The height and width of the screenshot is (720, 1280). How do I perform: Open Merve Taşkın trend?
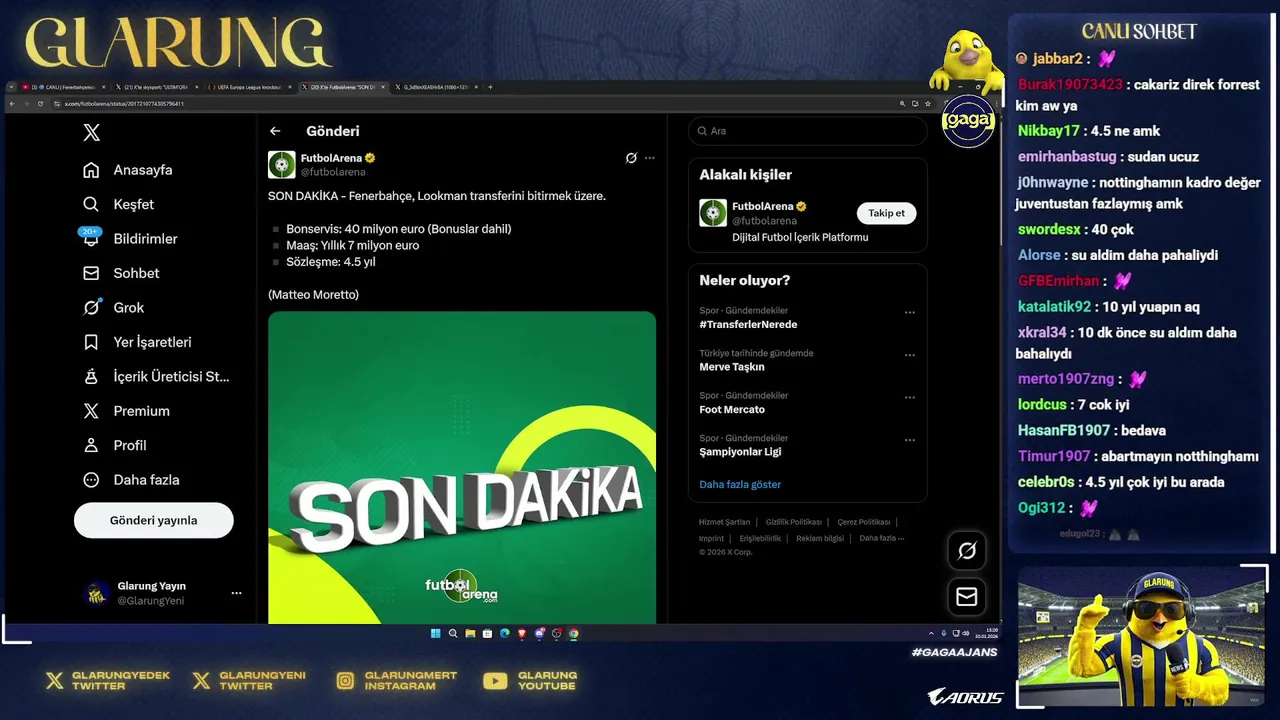[732, 367]
